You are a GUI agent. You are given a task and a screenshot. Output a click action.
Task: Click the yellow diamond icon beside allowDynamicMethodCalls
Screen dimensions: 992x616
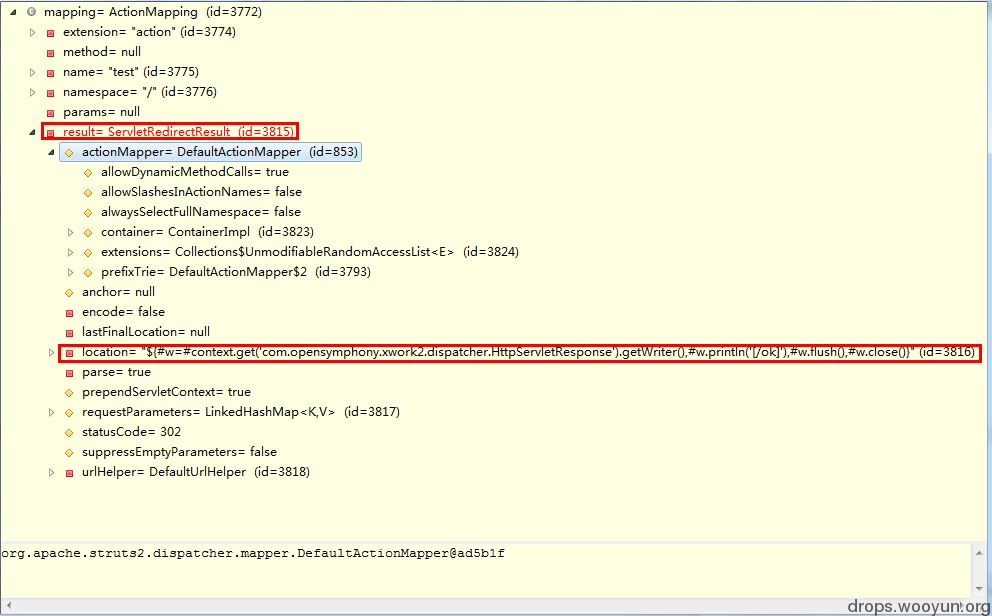click(88, 173)
